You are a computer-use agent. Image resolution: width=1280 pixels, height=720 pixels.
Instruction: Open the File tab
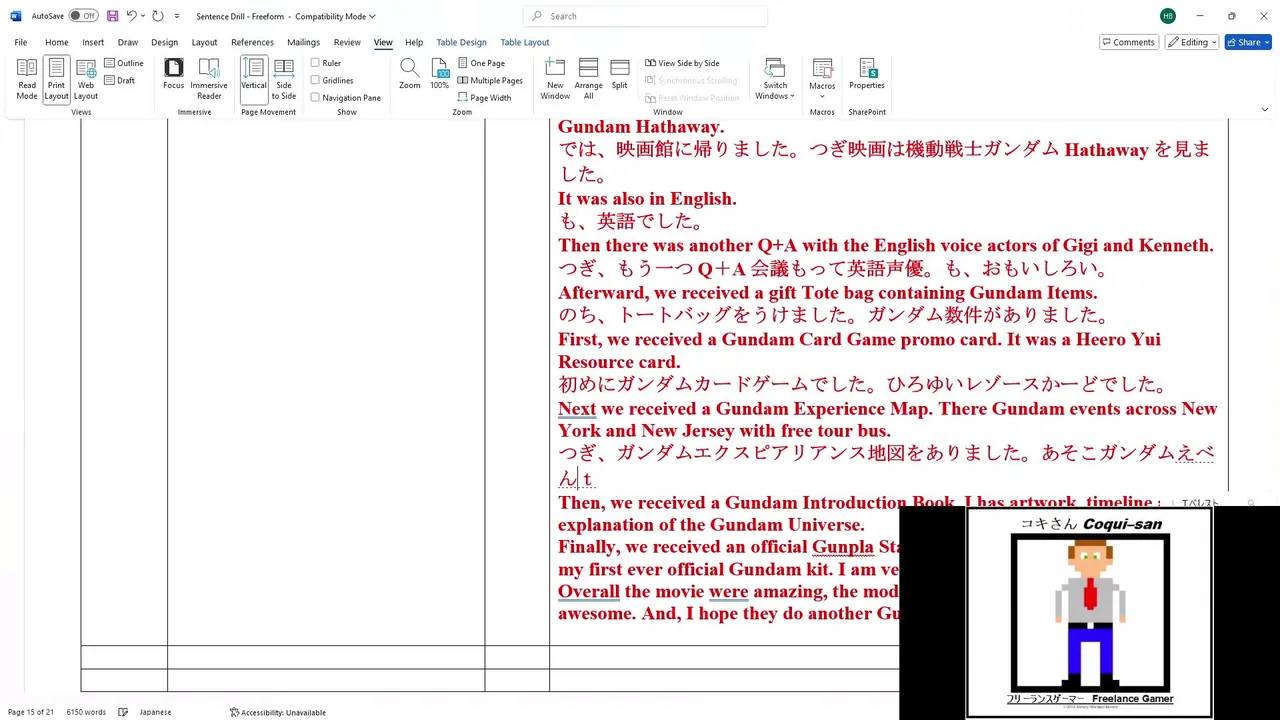(21, 42)
